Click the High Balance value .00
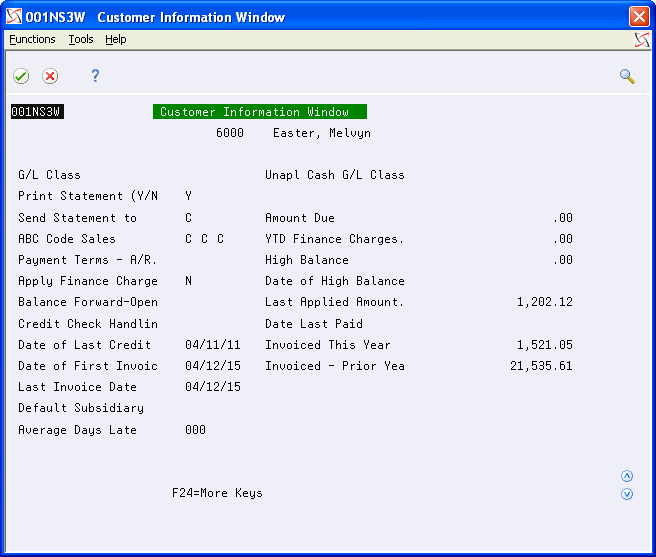This screenshot has height=557, width=656. (x=563, y=260)
